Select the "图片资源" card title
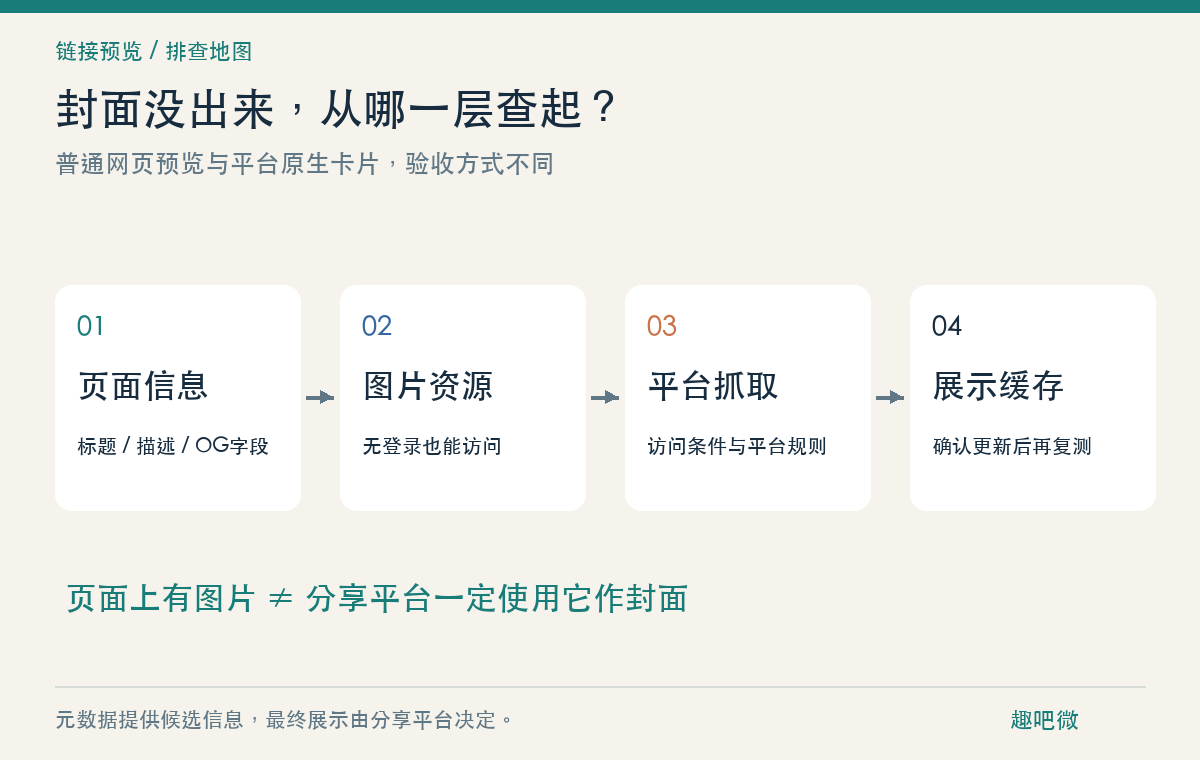Viewport: 1200px width, 760px height. point(428,386)
